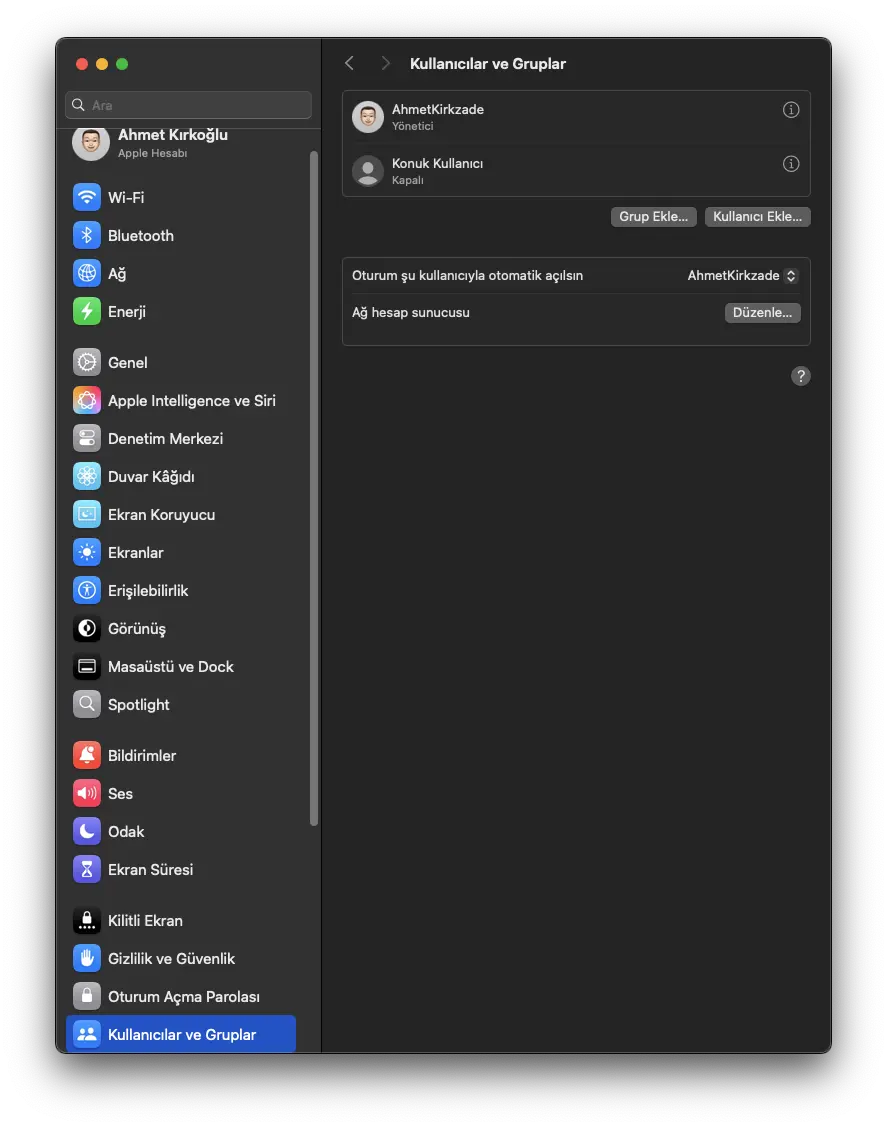Screen dimensions: 887x1127
Task: Click 'Oturum şu kullanıcıyla otomatik açılsın' label
Action: click(467, 275)
